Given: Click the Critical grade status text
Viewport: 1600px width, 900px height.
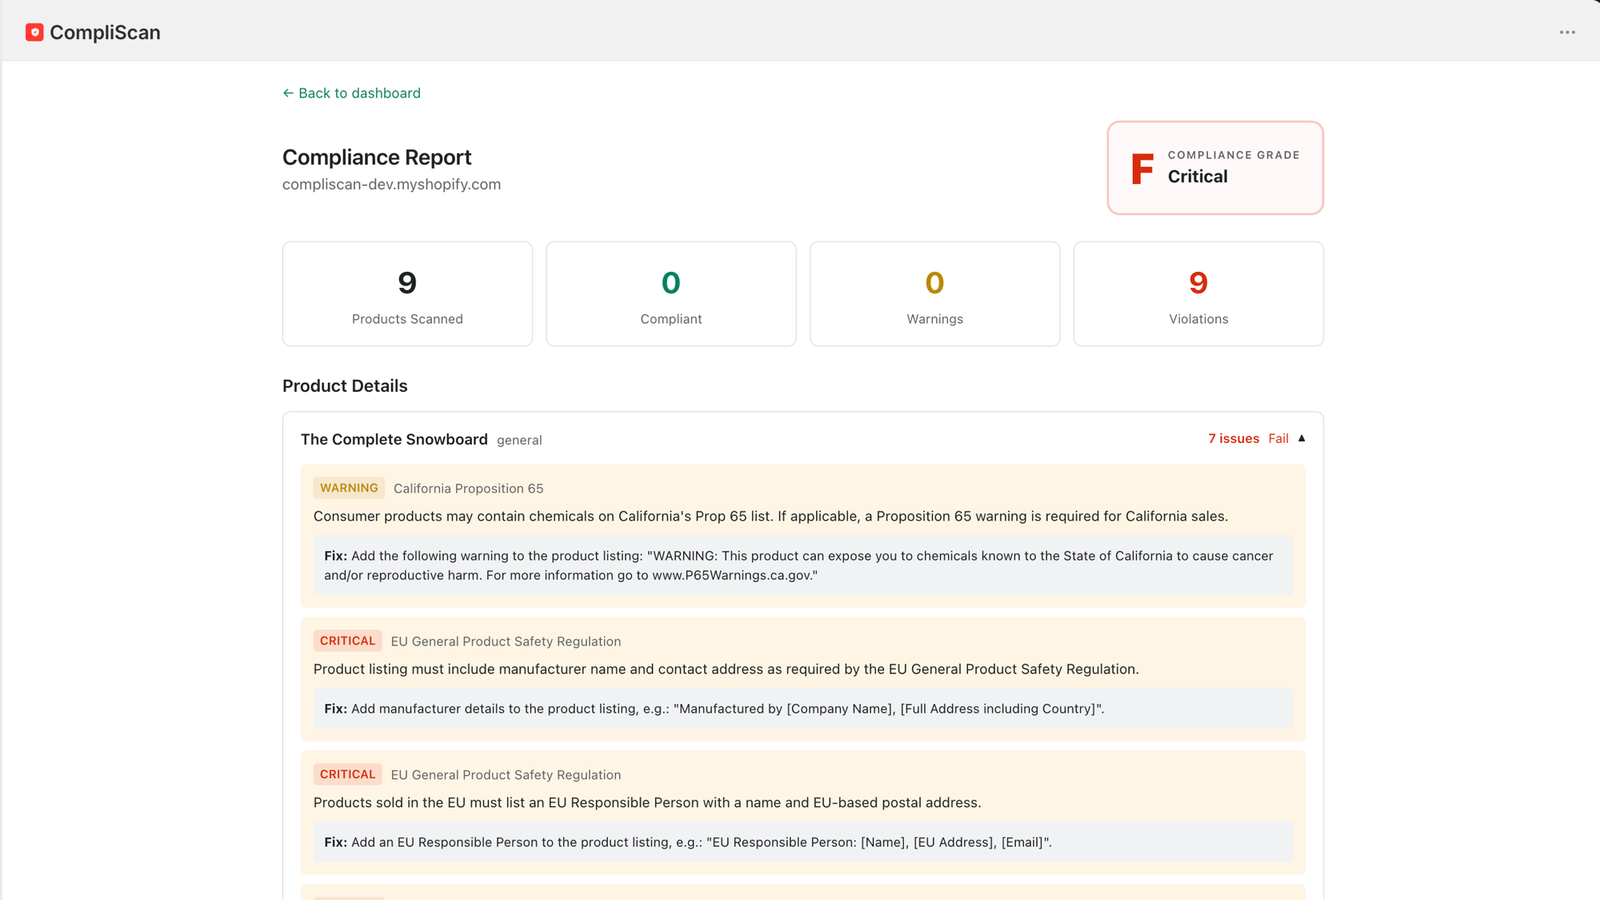Looking at the screenshot, I should pyautogui.click(x=1198, y=176).
